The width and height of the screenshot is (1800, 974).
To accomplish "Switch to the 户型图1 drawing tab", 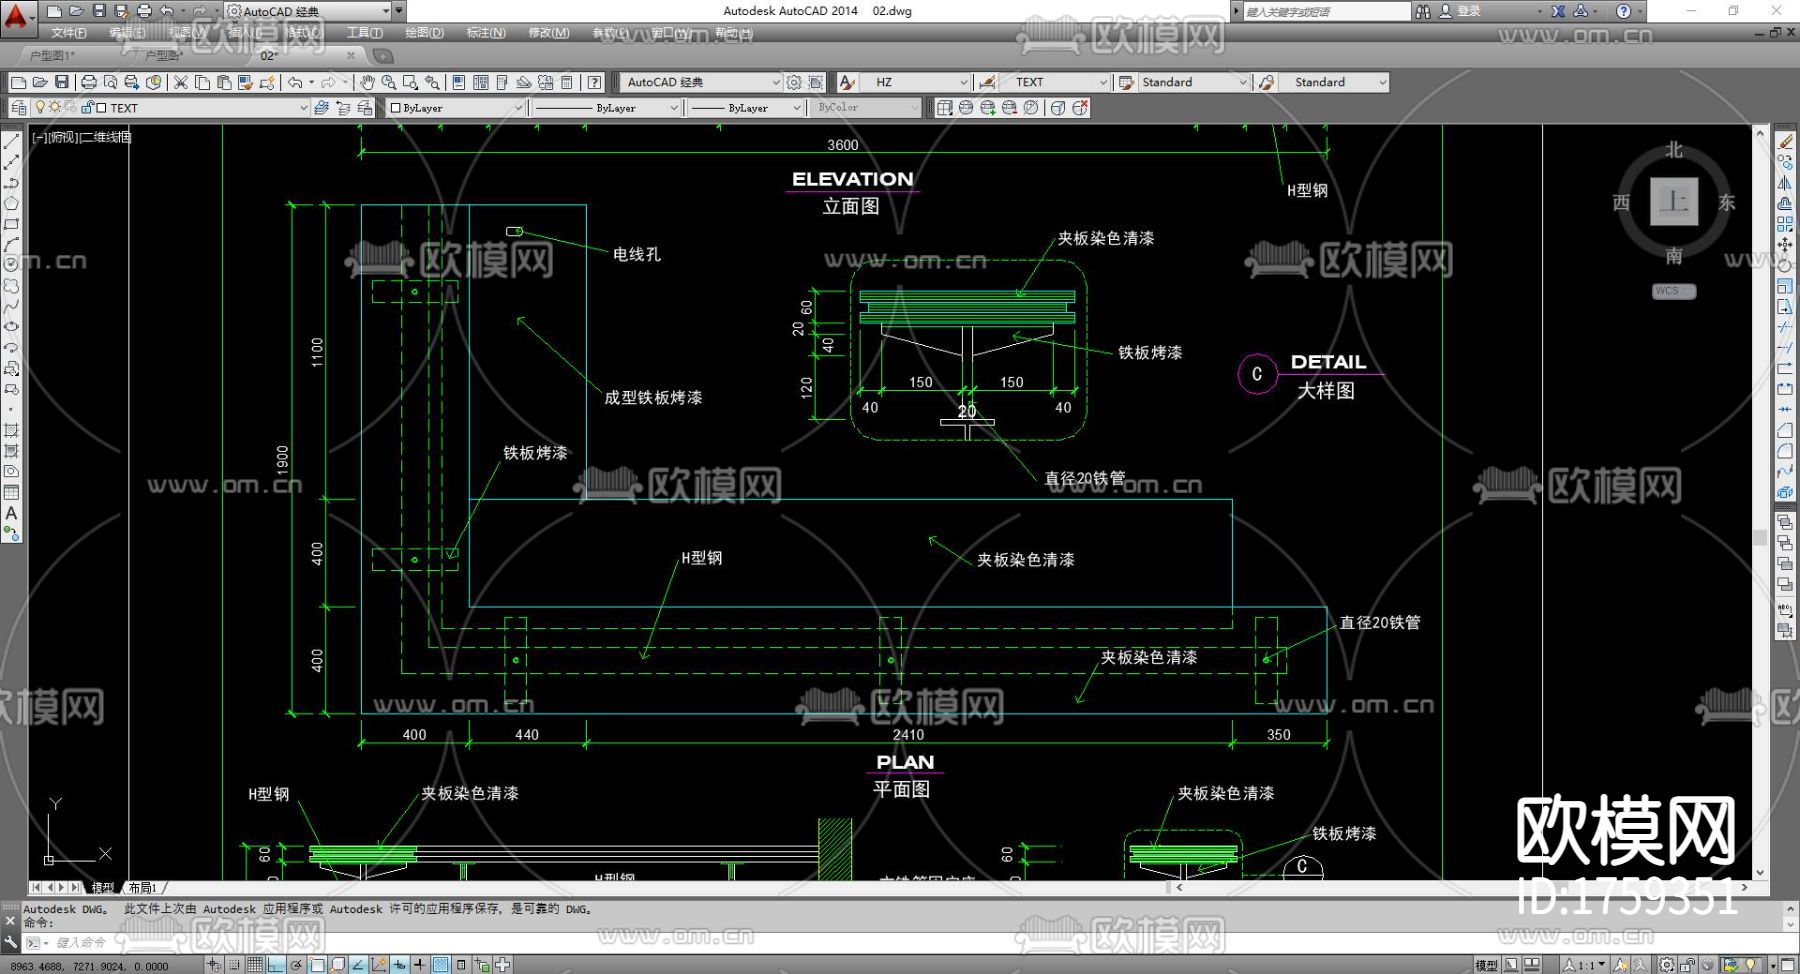I will coord(52,56).
